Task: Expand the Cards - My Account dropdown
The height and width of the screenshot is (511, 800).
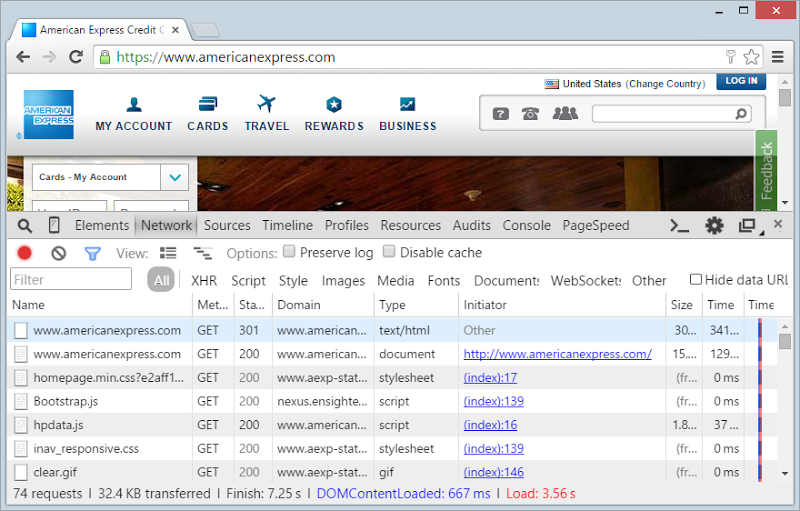Action: (x=175, y=177)
